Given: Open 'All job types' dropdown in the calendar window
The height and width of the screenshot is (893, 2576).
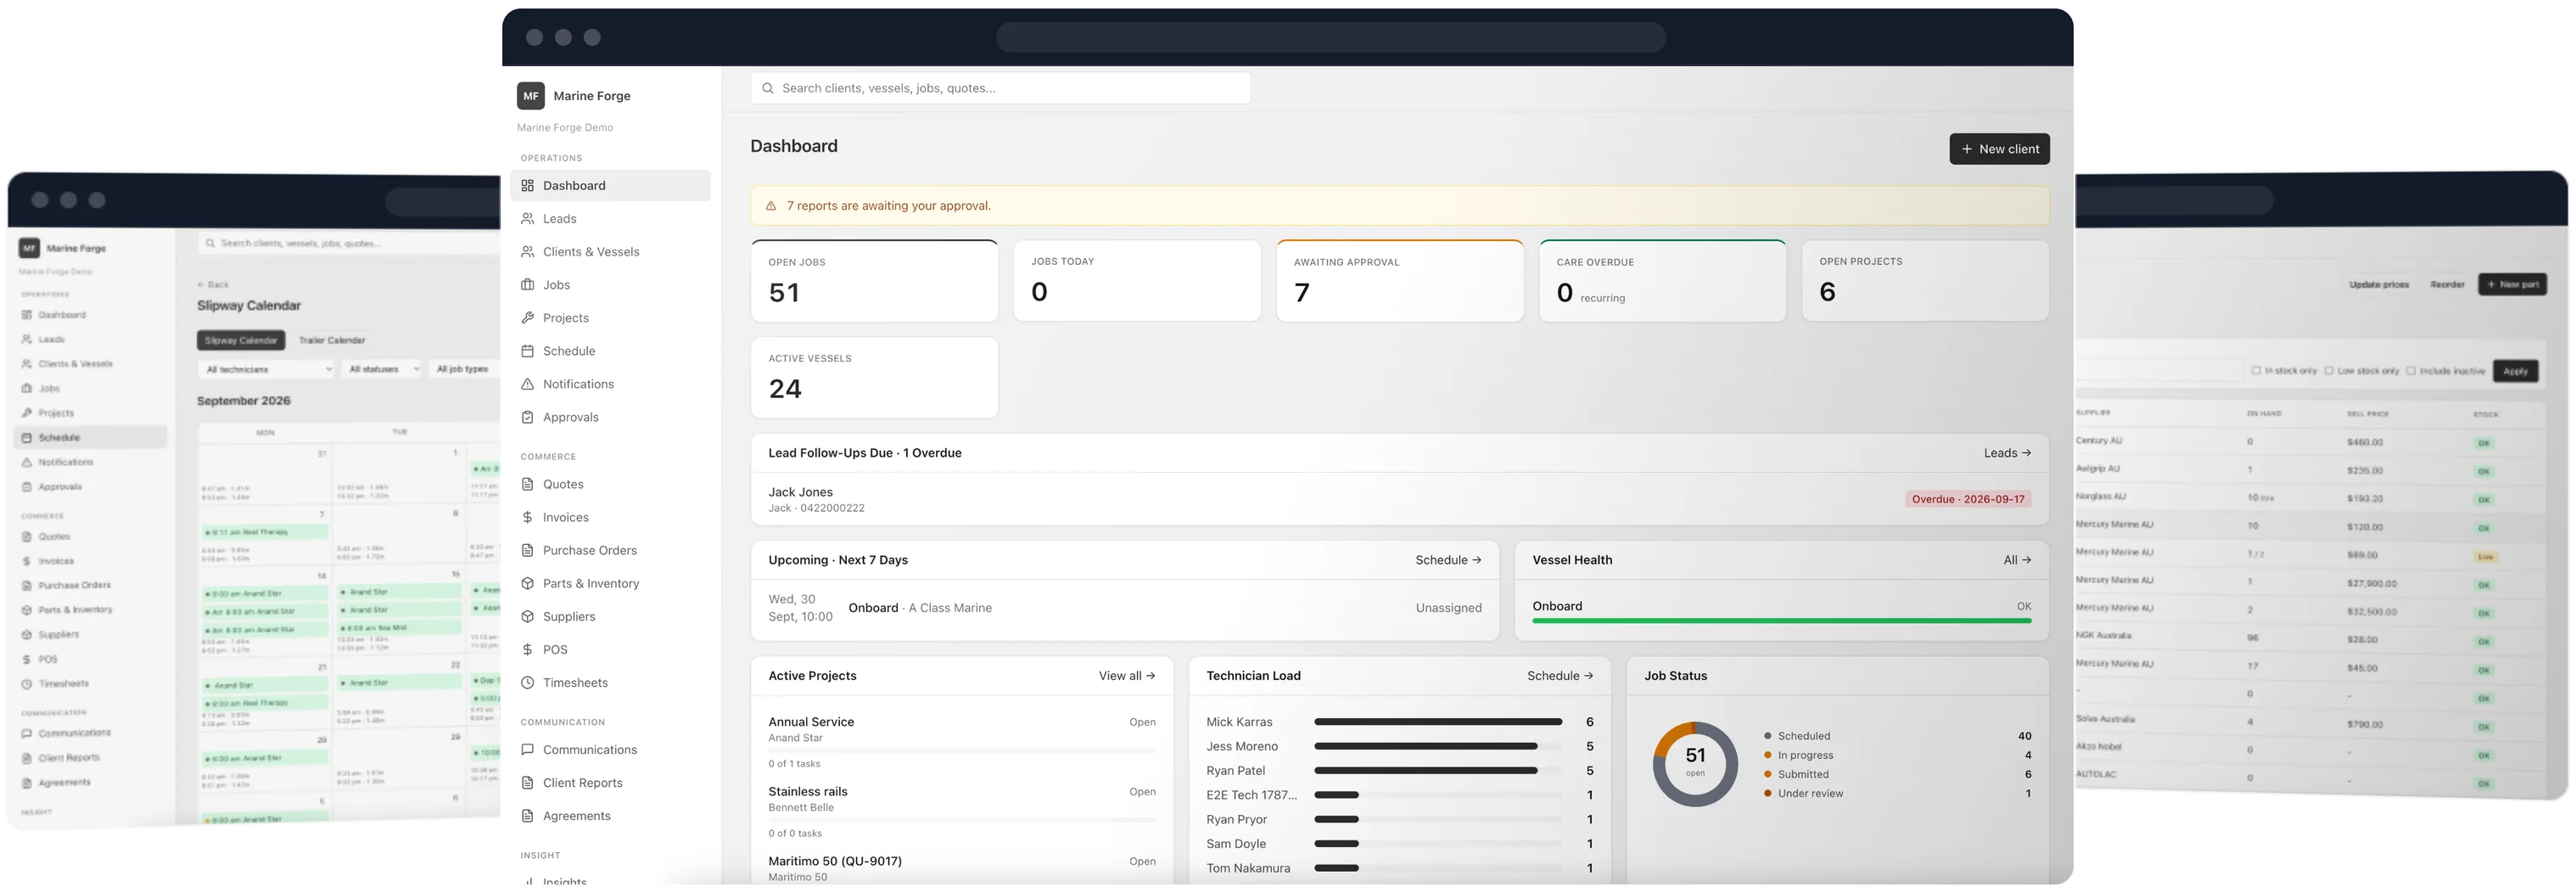Looking at the screenshot, I should point(464,369).
